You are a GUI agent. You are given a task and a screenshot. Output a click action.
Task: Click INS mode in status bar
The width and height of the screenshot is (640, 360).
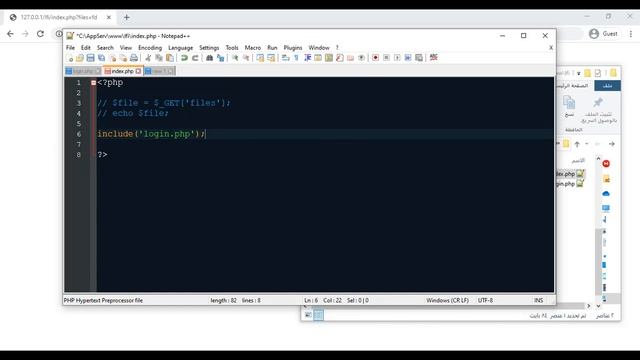(538, 300)
